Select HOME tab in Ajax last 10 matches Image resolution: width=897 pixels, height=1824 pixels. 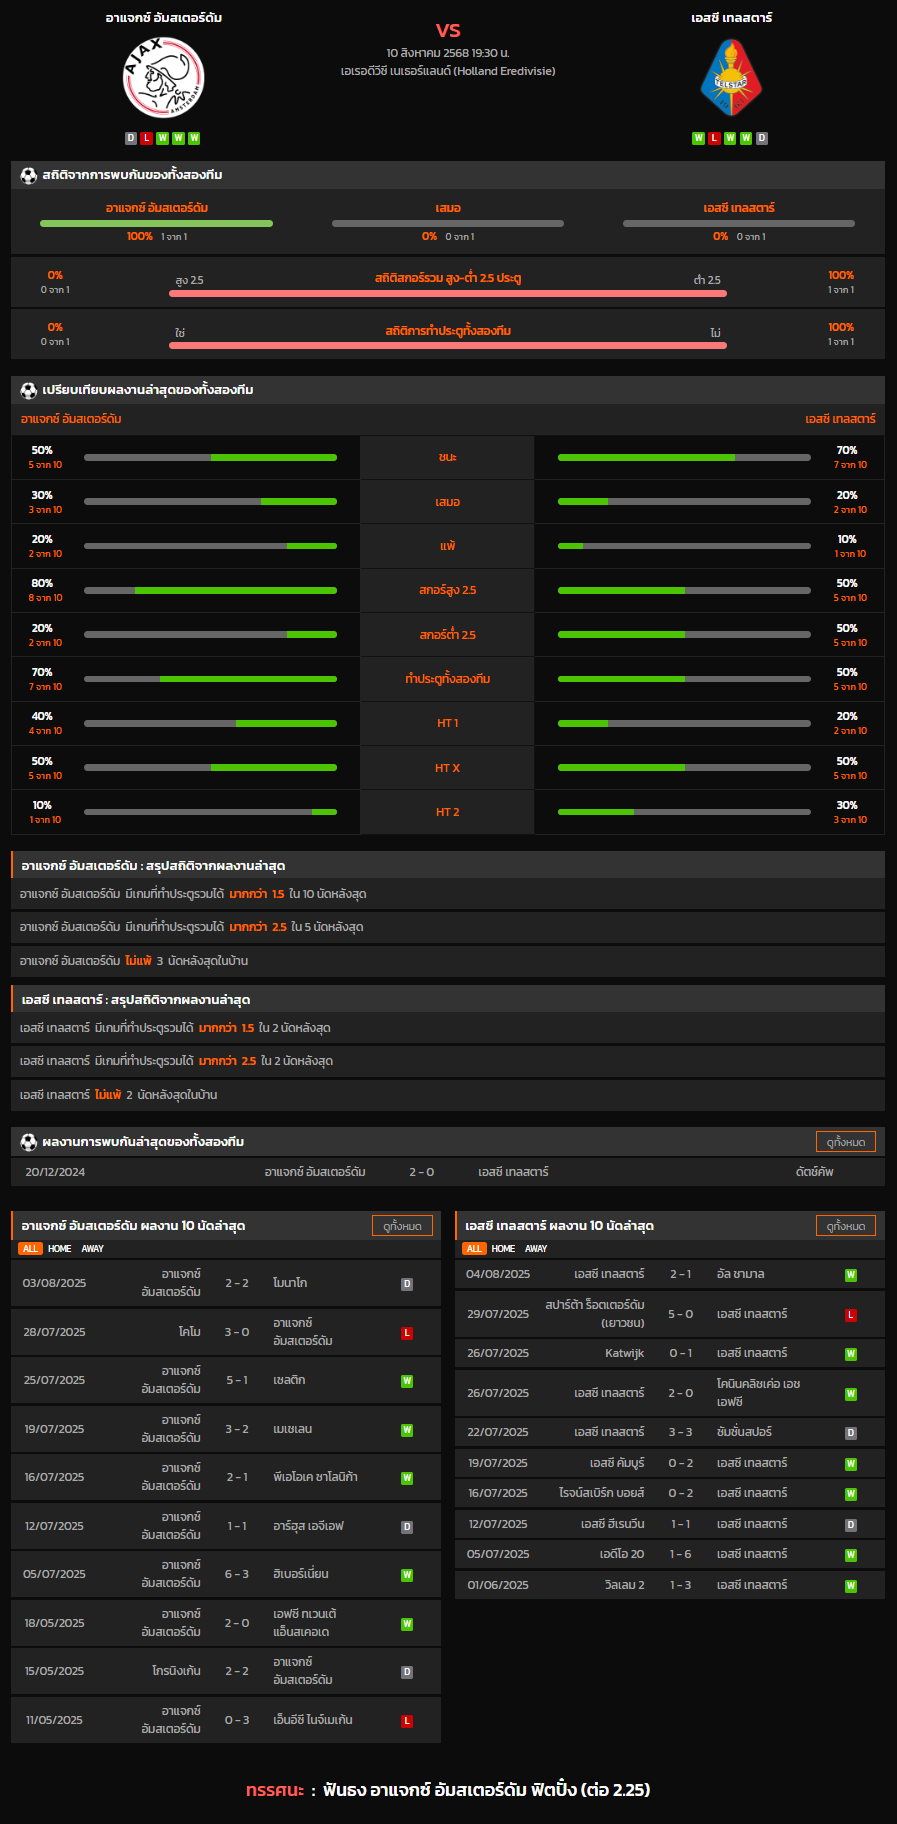tap(60, 1248)
